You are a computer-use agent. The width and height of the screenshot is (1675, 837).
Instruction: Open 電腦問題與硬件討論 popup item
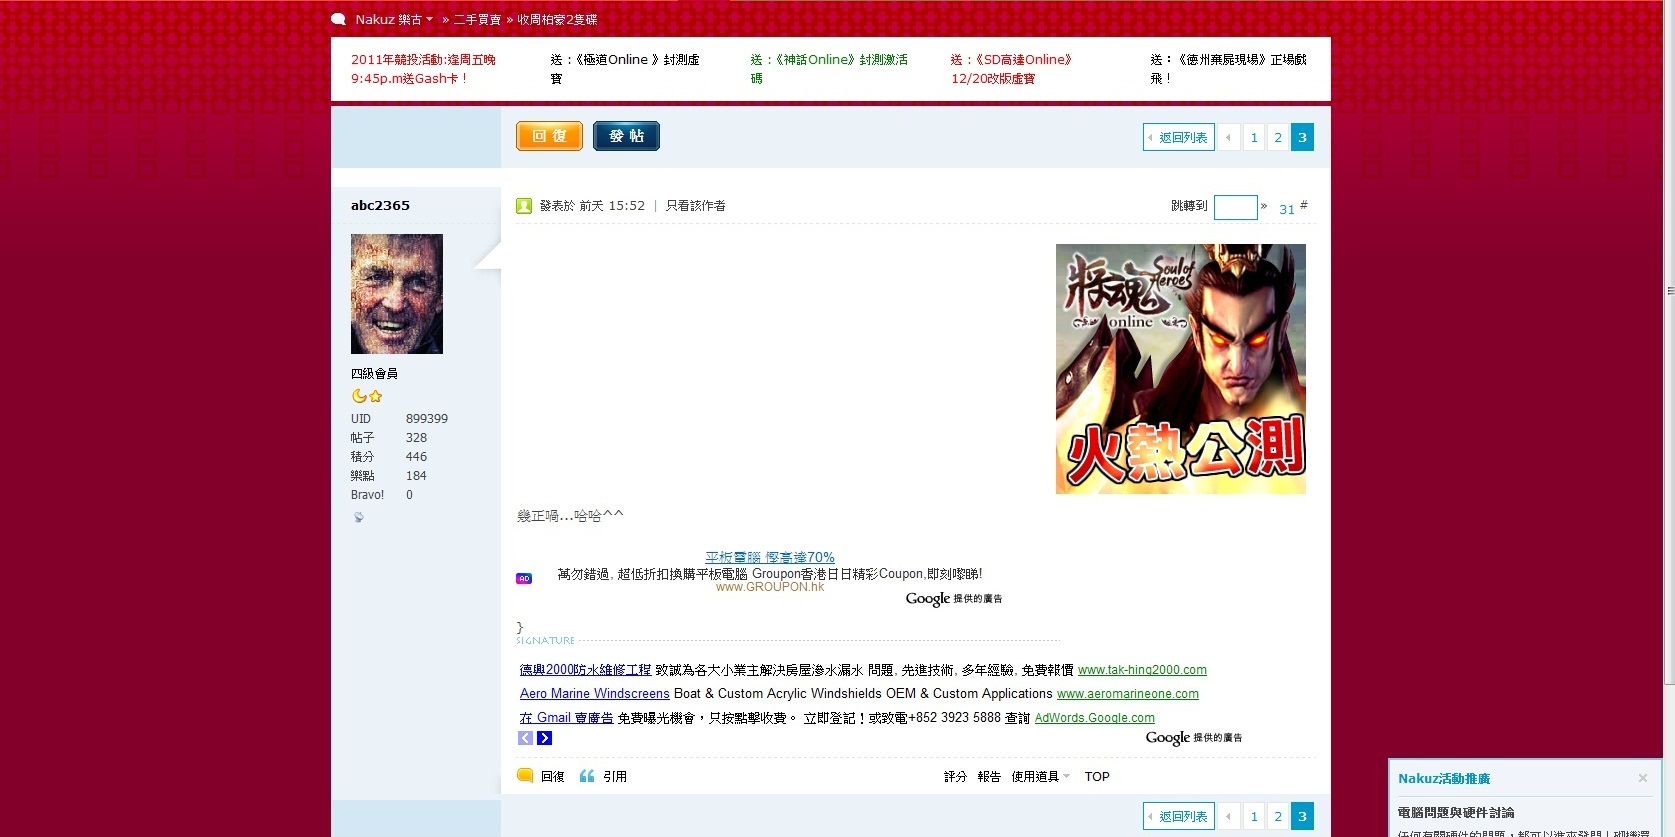coord(1456,812)
